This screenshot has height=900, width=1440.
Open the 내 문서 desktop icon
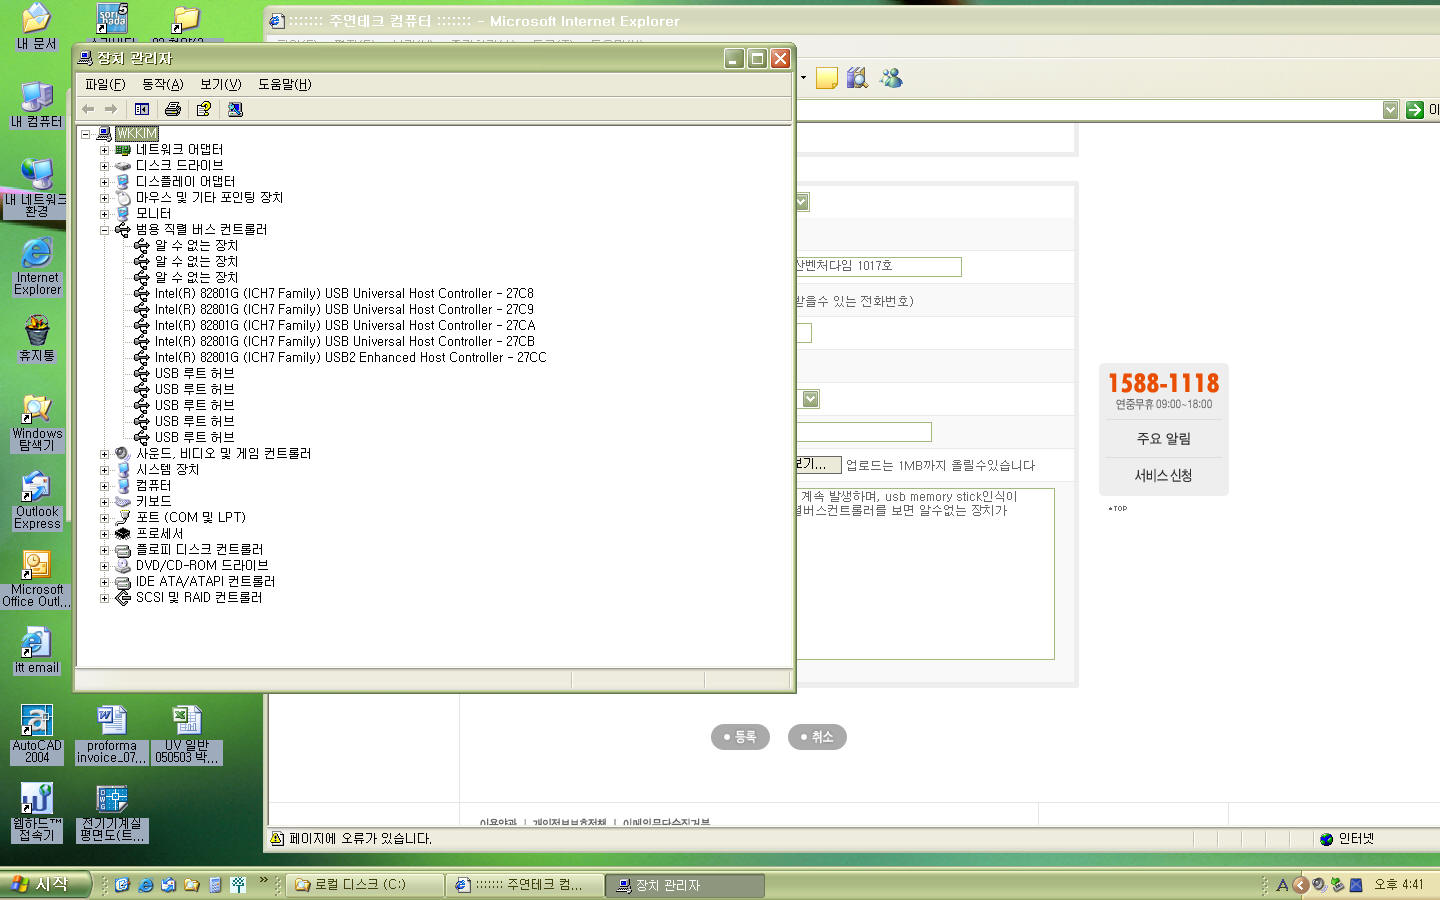pos(37,26)
